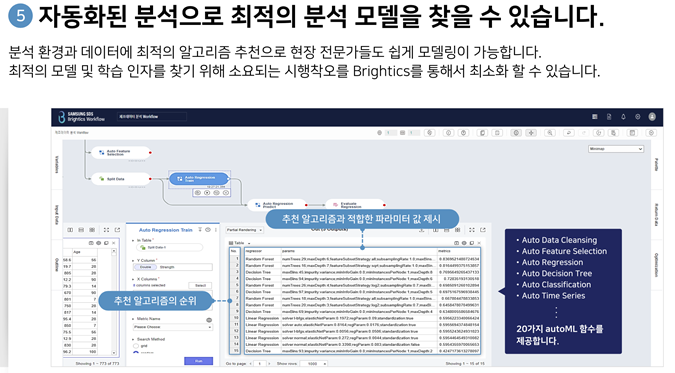Open the Variables side tab
The image size is (675, 373).
click(x=57, y=165)
